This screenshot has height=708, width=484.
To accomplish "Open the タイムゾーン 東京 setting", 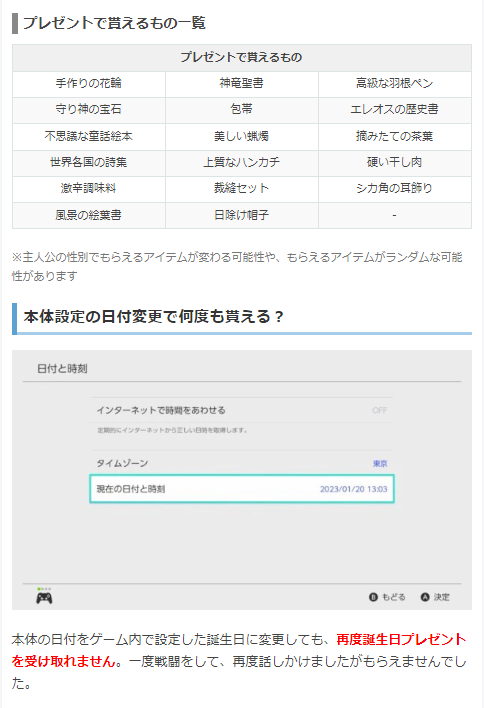I will coord(242,463).
